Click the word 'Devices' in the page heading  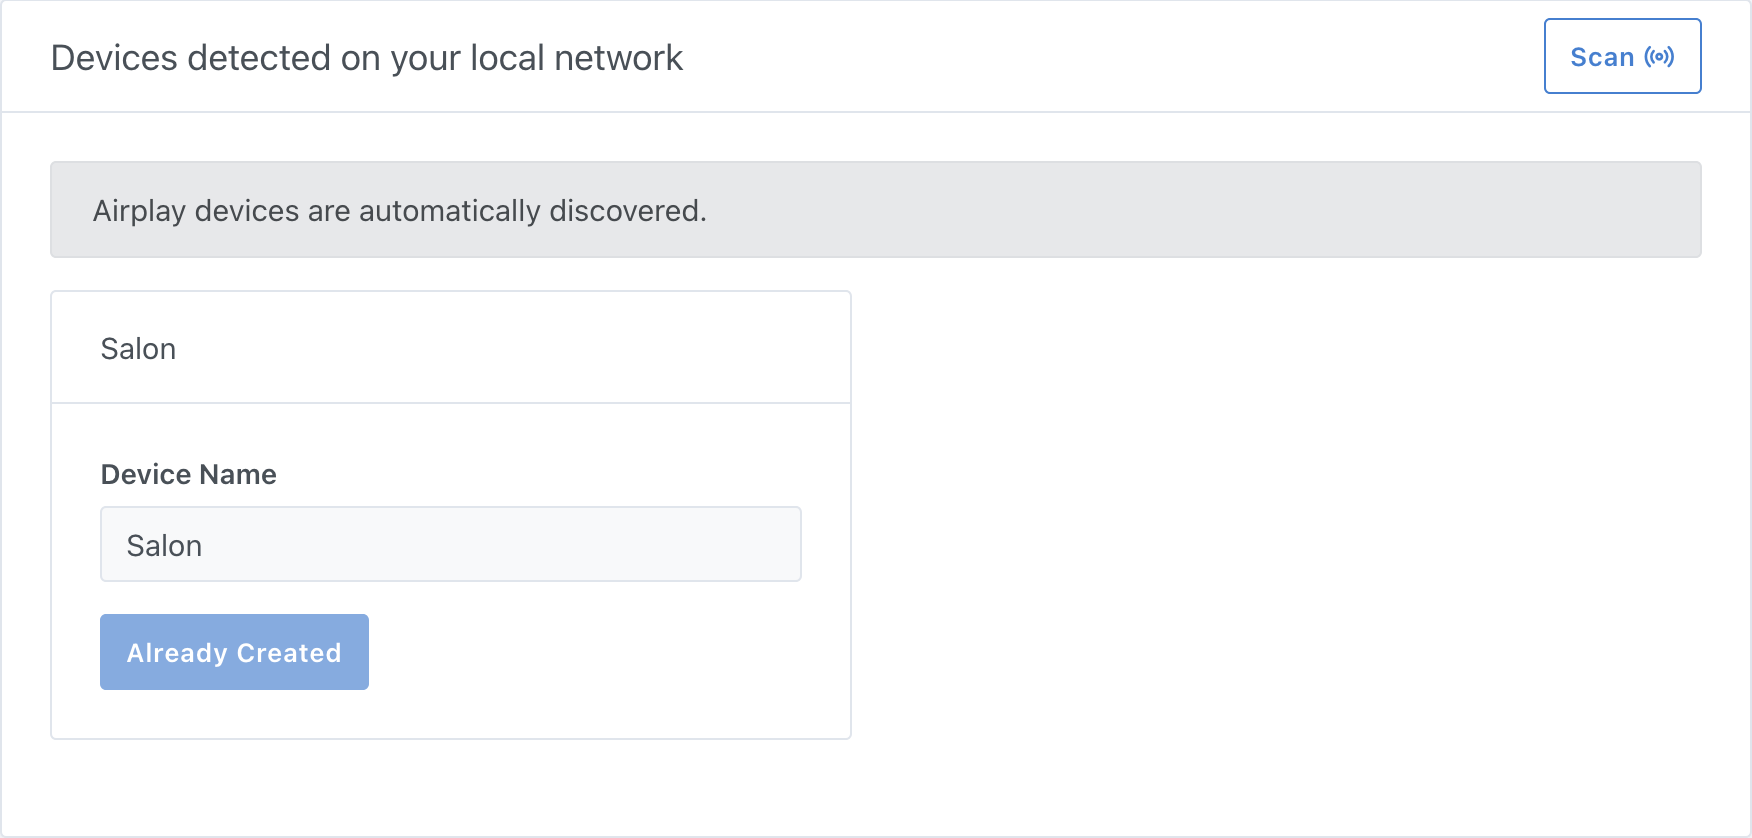115,58
